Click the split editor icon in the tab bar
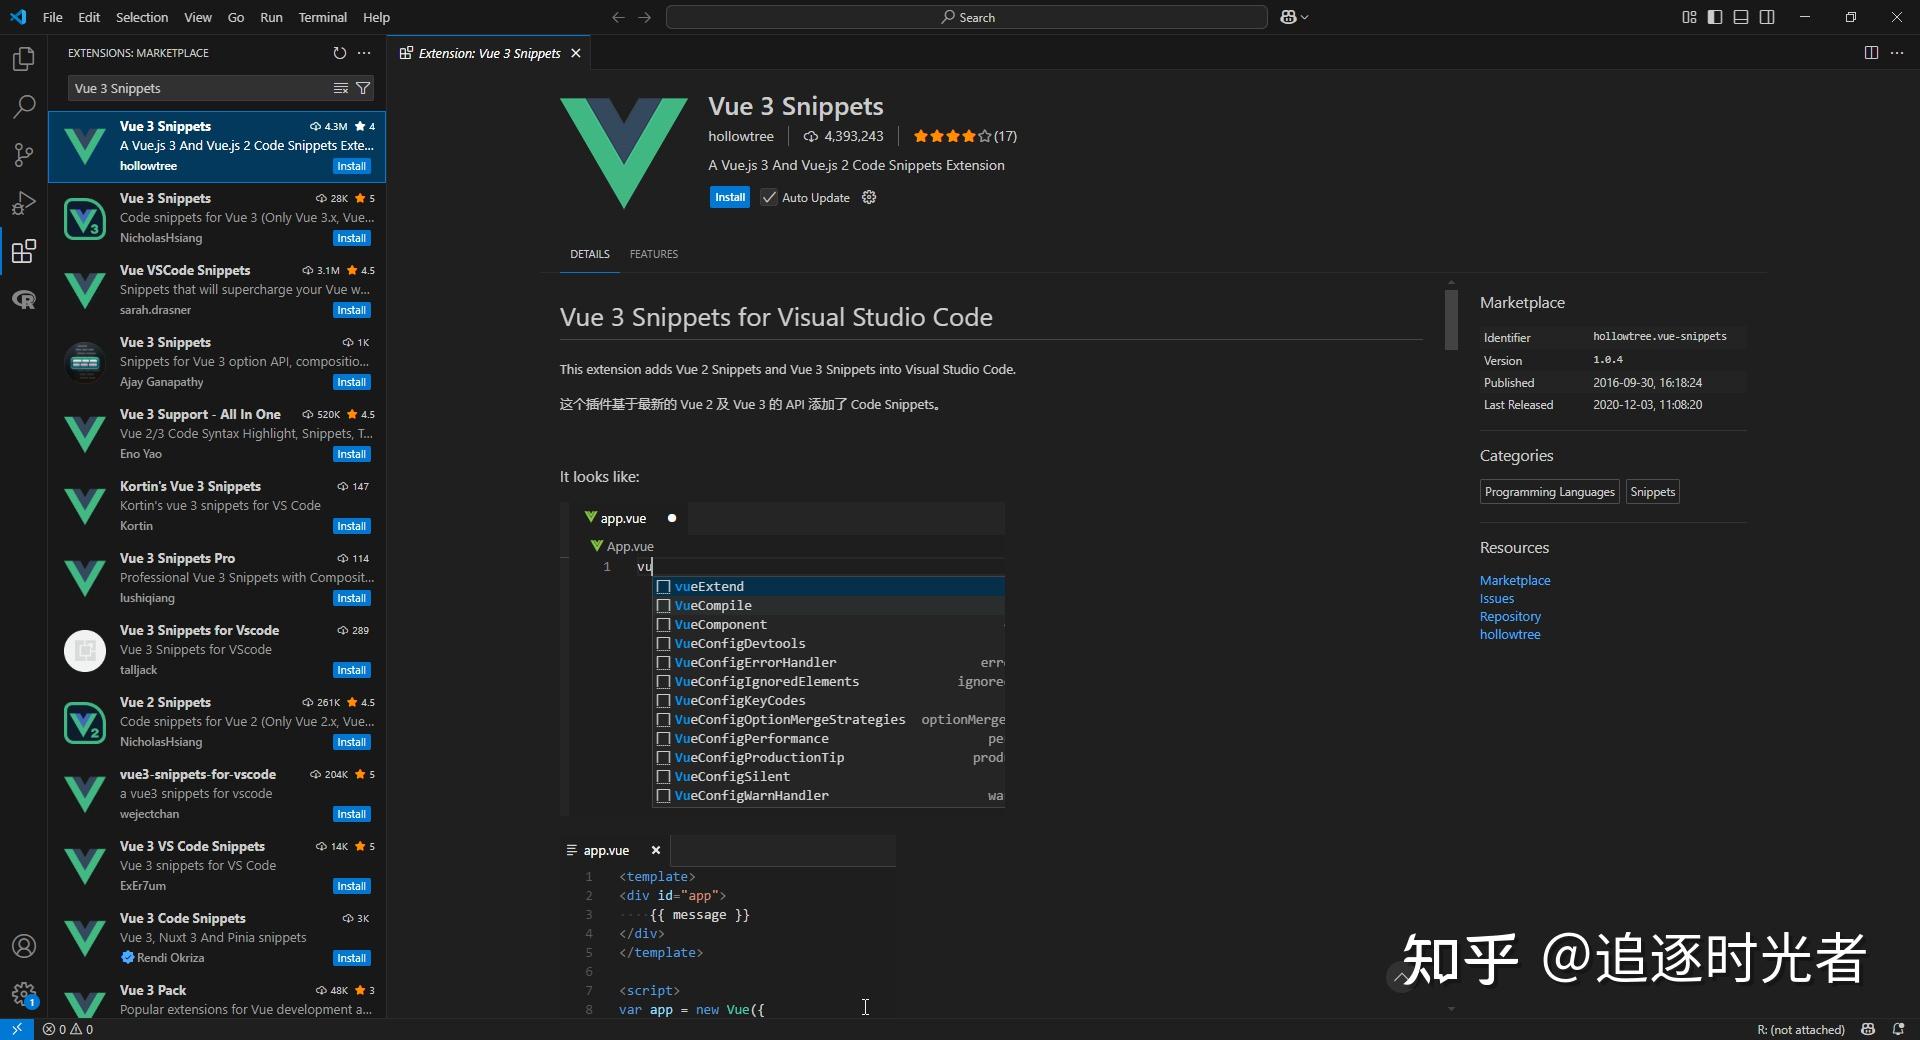Image resolution: width=1920 pixels, height=1040 pixels. 1871,53
